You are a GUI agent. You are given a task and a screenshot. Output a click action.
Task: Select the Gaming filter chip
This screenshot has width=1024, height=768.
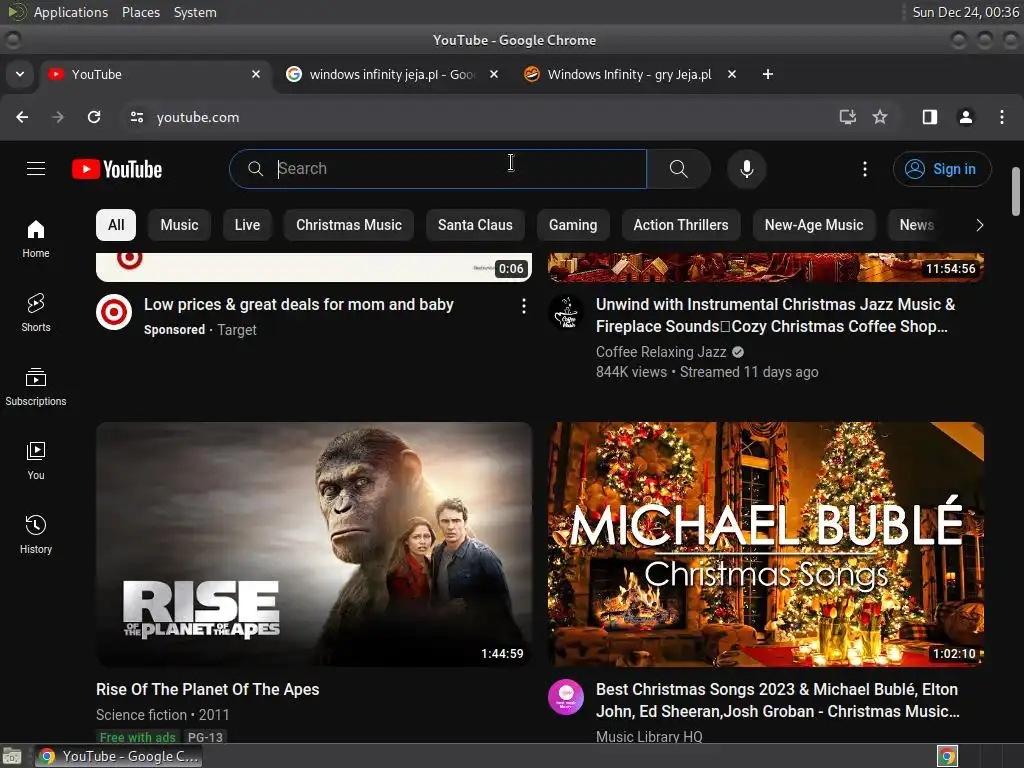[573, 225]
